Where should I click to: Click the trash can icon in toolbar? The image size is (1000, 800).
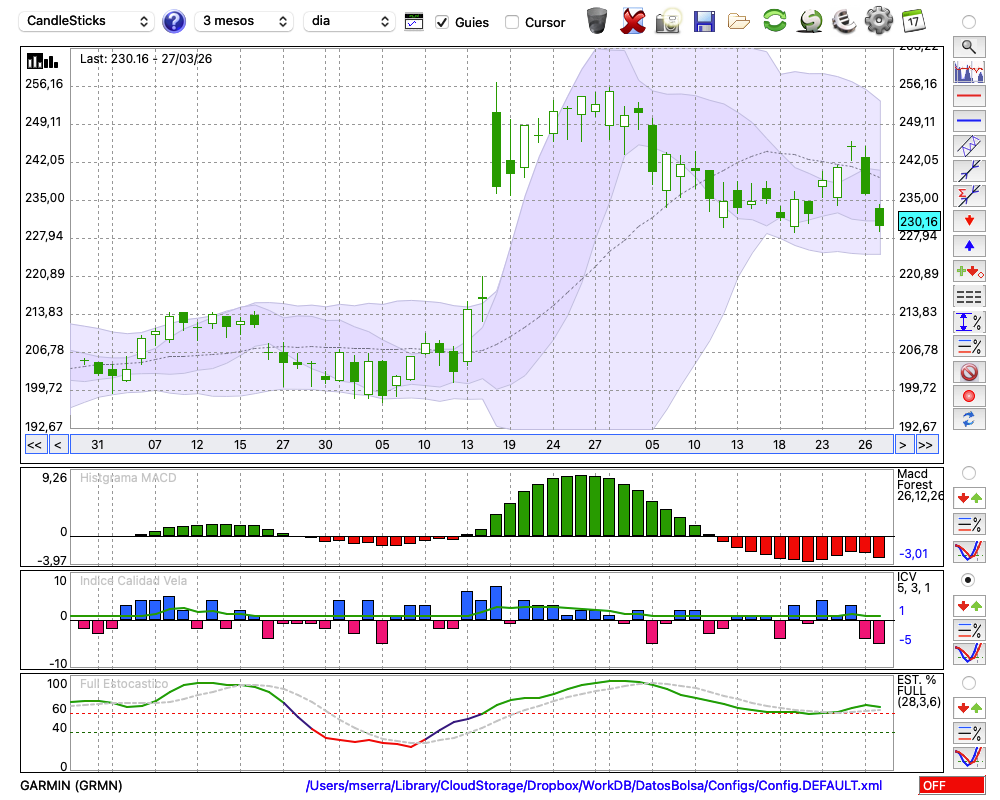pos(597,20)
